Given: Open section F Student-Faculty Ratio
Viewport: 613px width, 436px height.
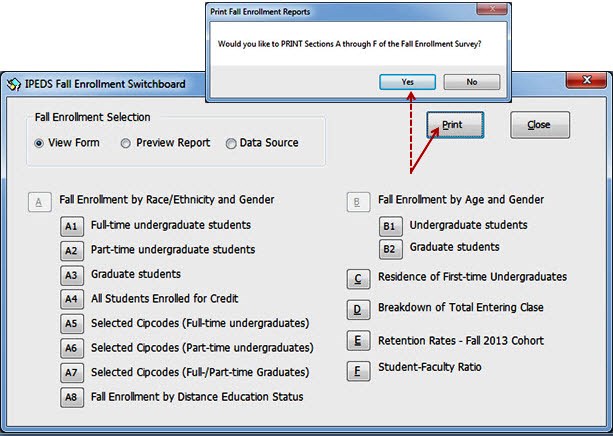Looking at the screenshot, I should (x=358, y=371).
